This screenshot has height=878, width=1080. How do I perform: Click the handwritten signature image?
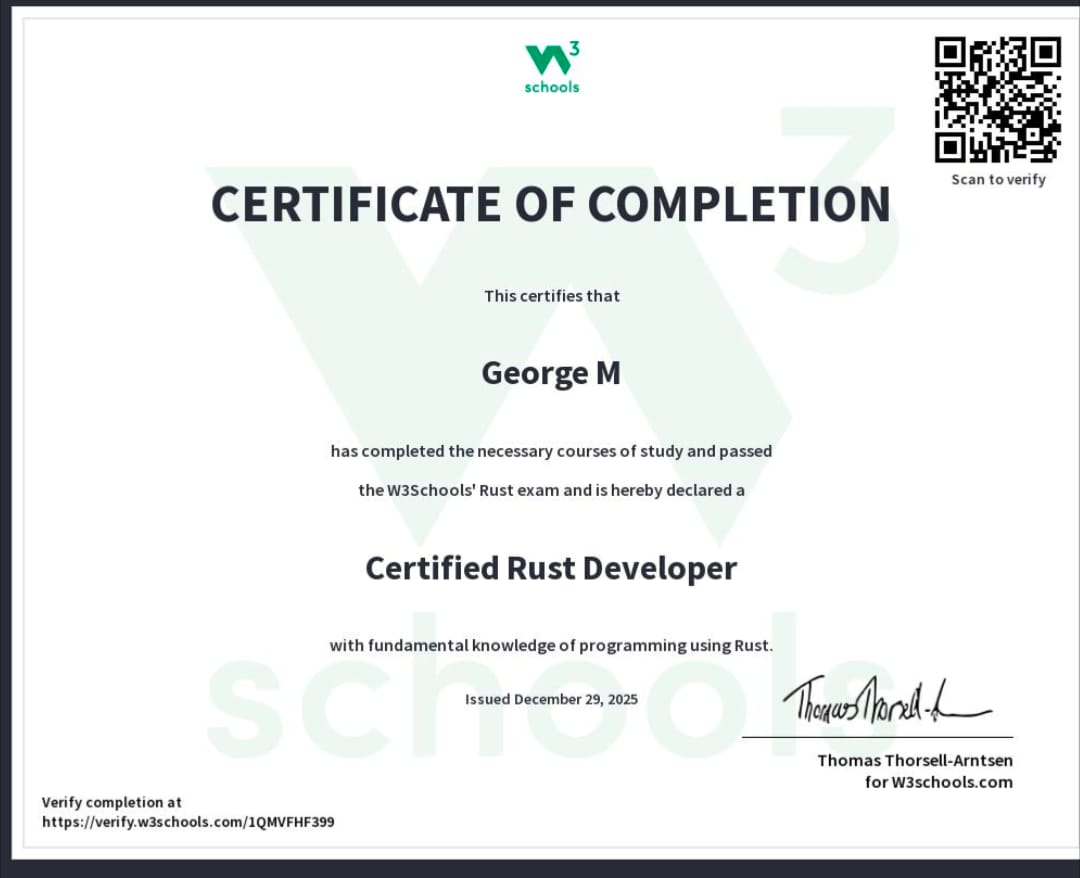click(x=887, y=701)
